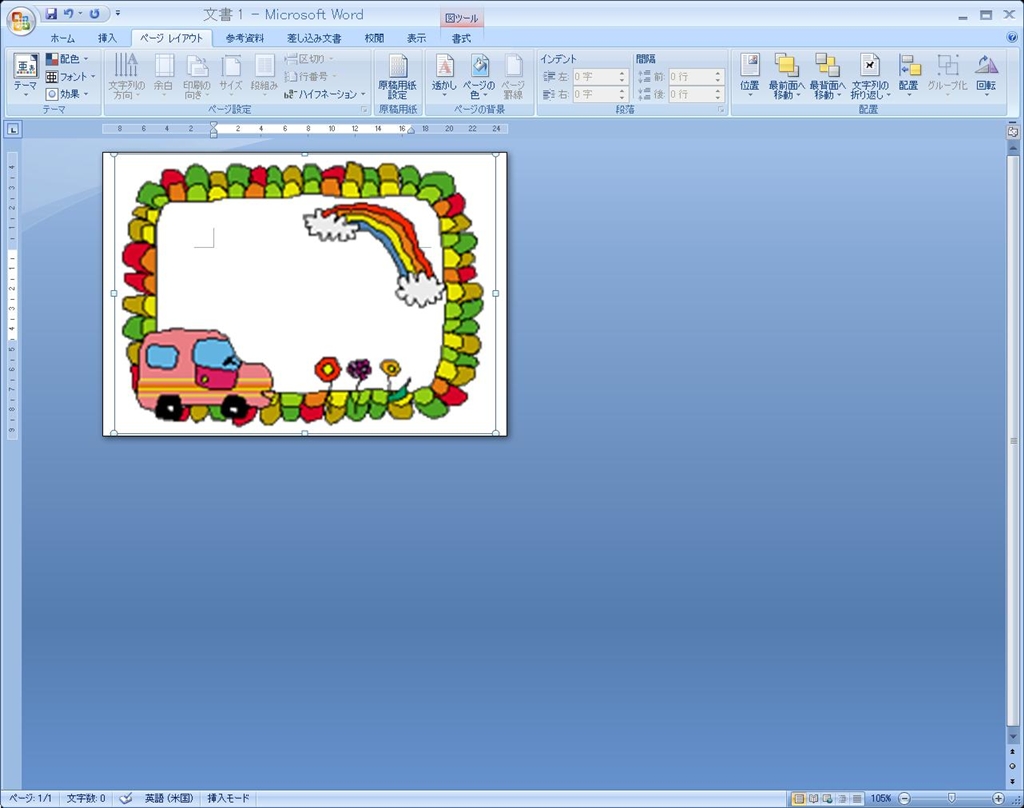Switch to full screen reading view
The width and height of the screenshot is (1024, 808).
pyautogui.click(x=813, y=798)
